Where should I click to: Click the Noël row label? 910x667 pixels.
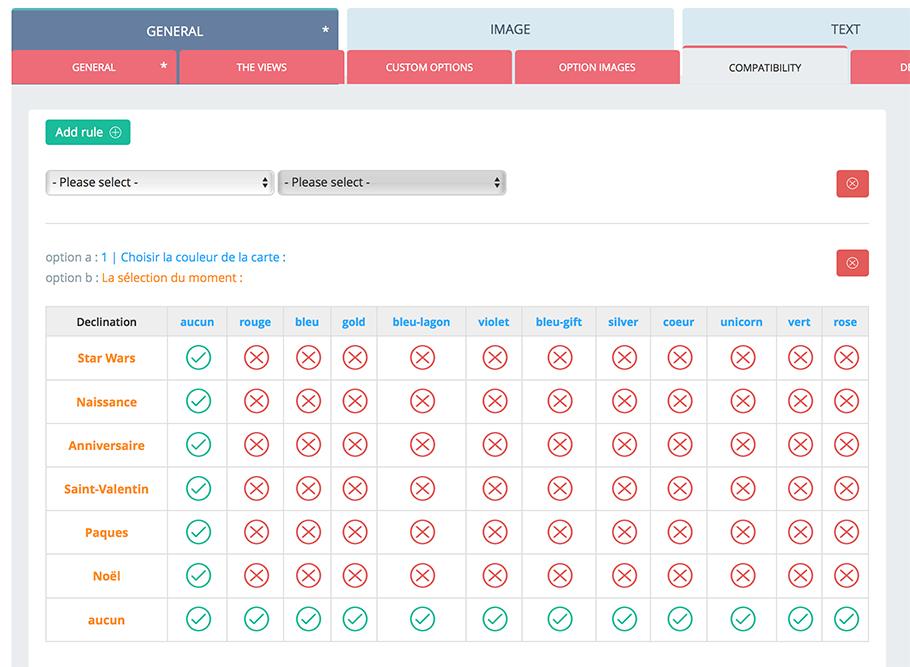pos(107,576)
